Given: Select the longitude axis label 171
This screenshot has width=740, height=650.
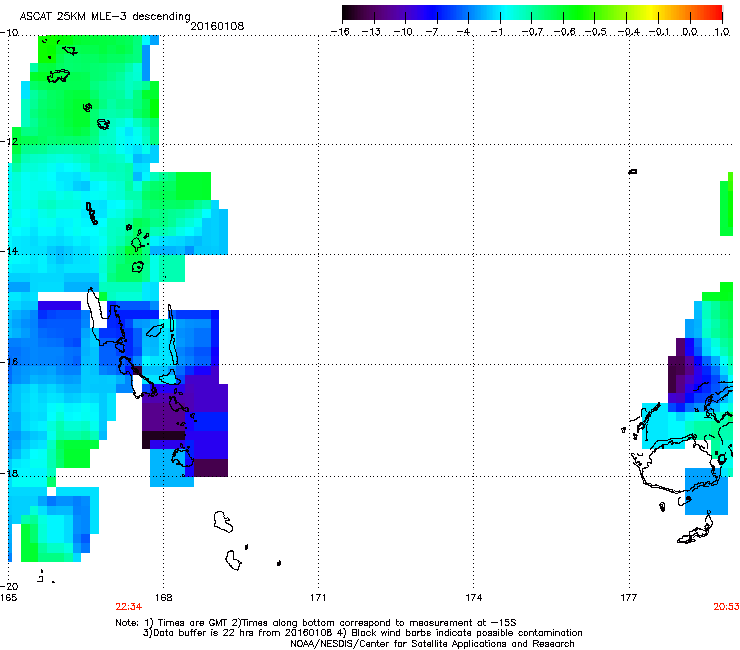Looking at the screenshot, I should pos(318,597).
